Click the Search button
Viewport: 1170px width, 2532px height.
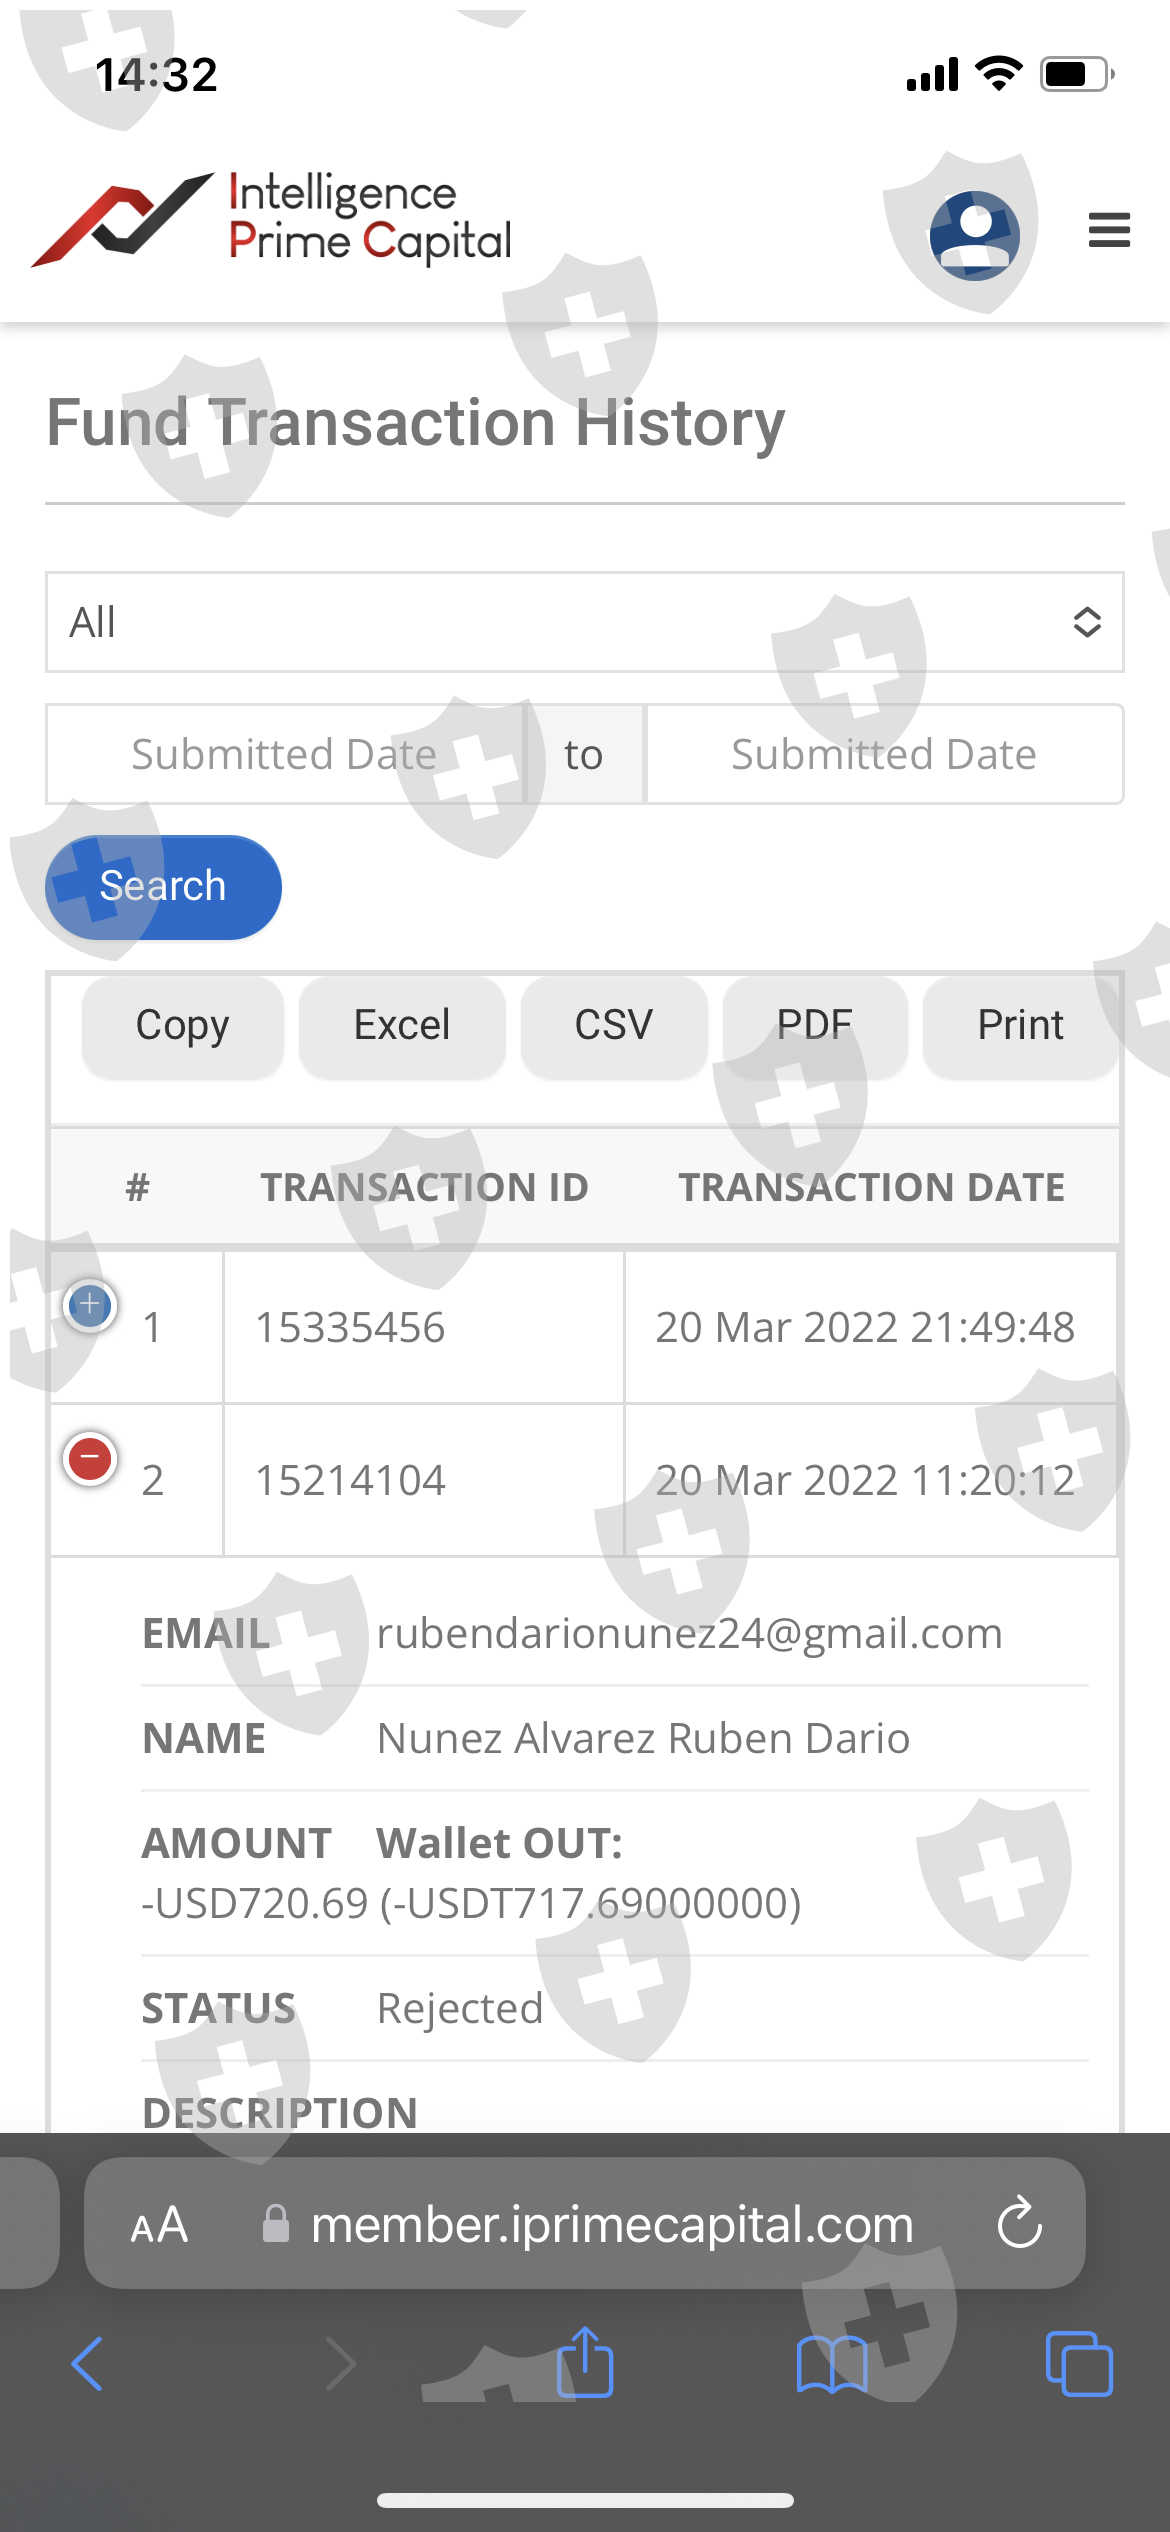pyautogui.click(x=163, y=887)
